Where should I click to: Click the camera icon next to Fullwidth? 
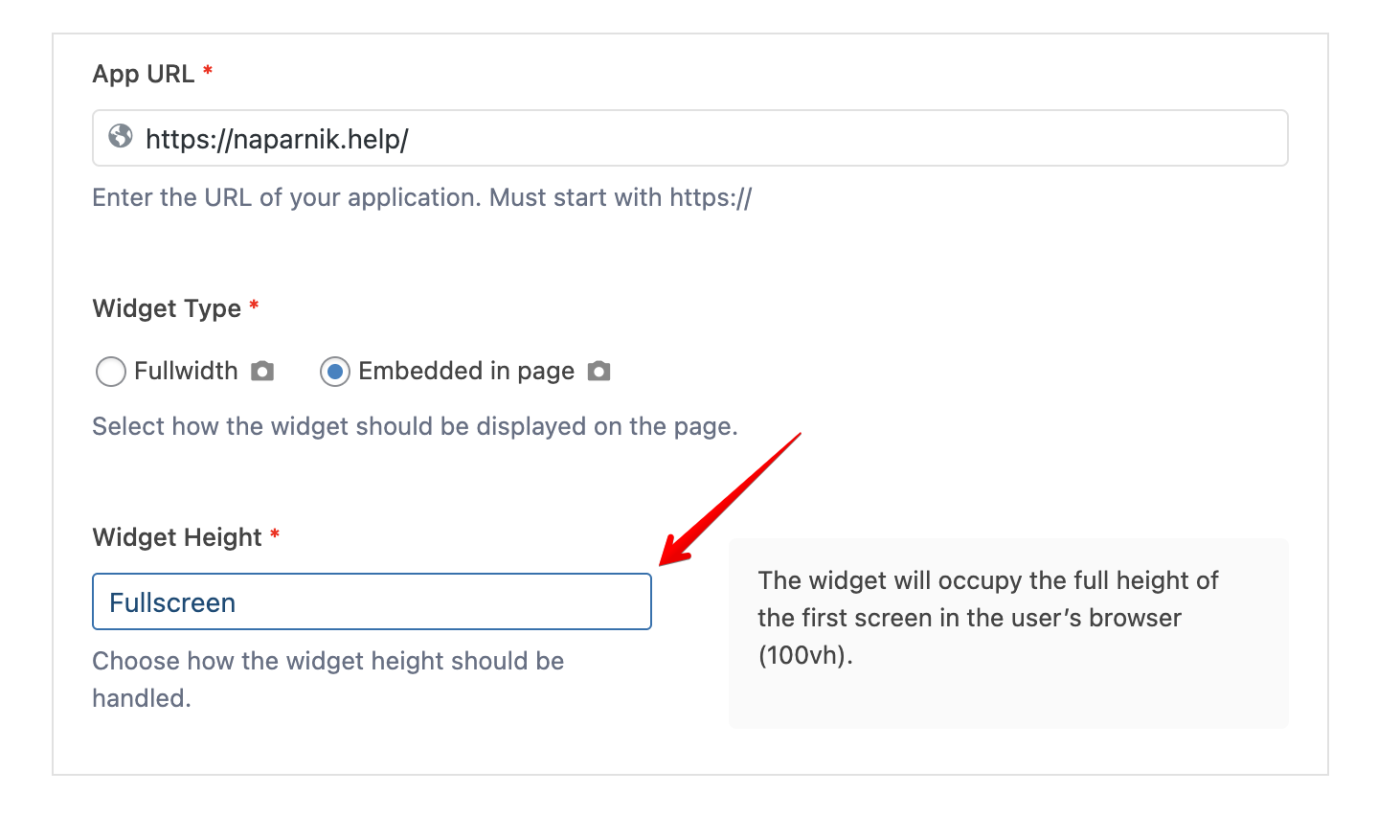[x=262, y=372]
